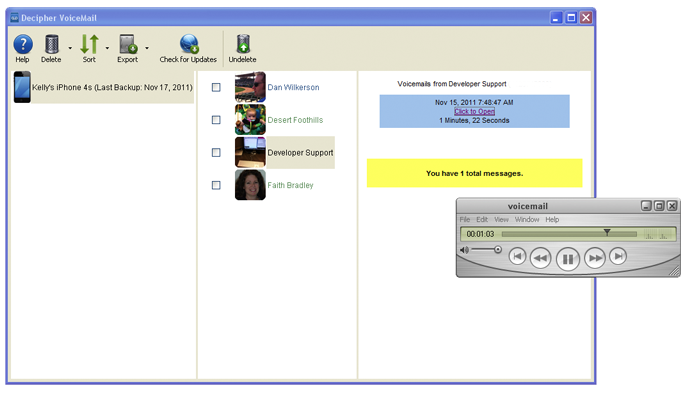This screenshot has height=398, width=688.
Task: Close the Decipher VoiceMail window
Action: (586, 18)
